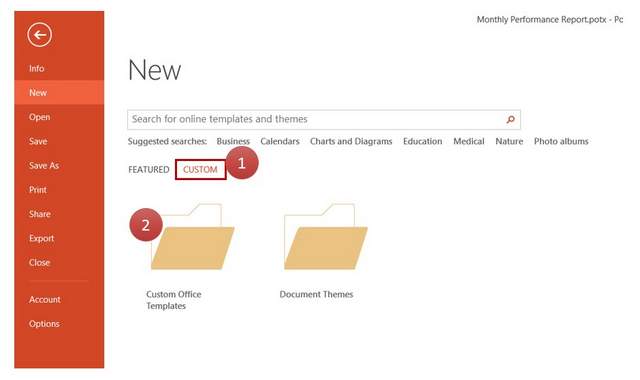The height and width of the screenshot is (380, 640).
Task: Search suggested category Nature
Action: 509,141
